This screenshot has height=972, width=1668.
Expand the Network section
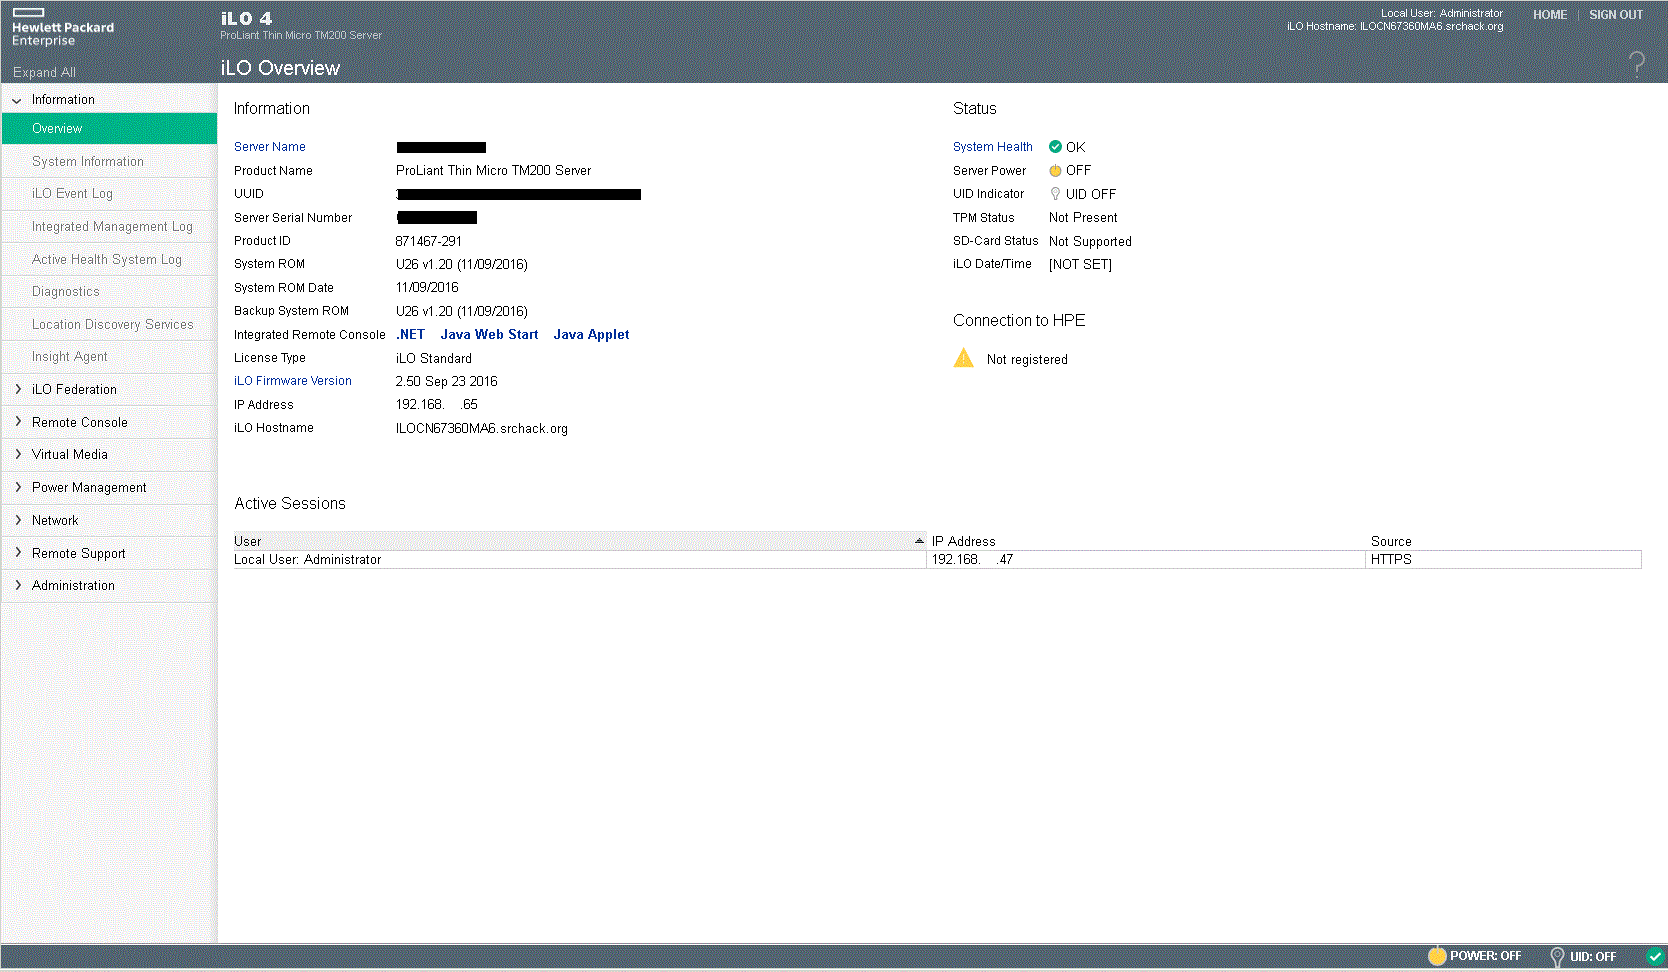18,520
